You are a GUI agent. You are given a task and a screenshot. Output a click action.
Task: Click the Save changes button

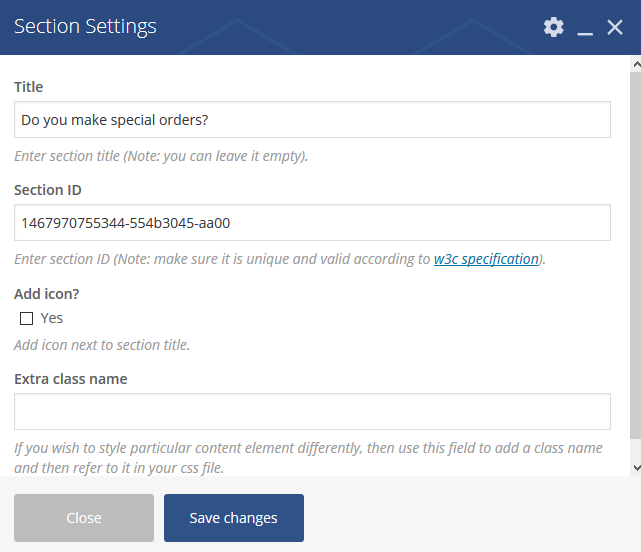point(234,518)
